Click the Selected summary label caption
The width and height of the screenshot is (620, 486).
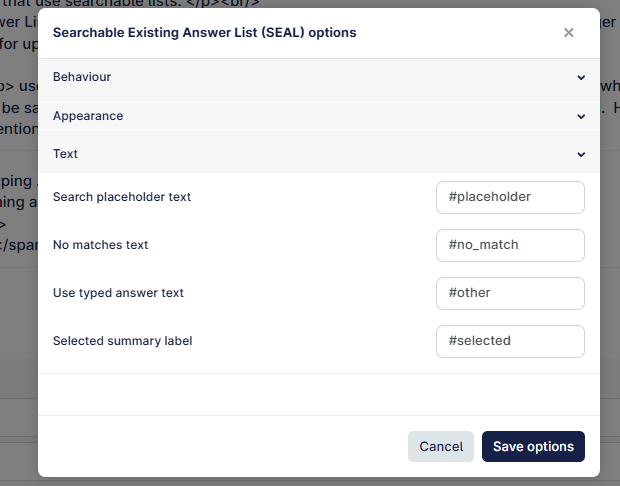click(x=123, y=341)
